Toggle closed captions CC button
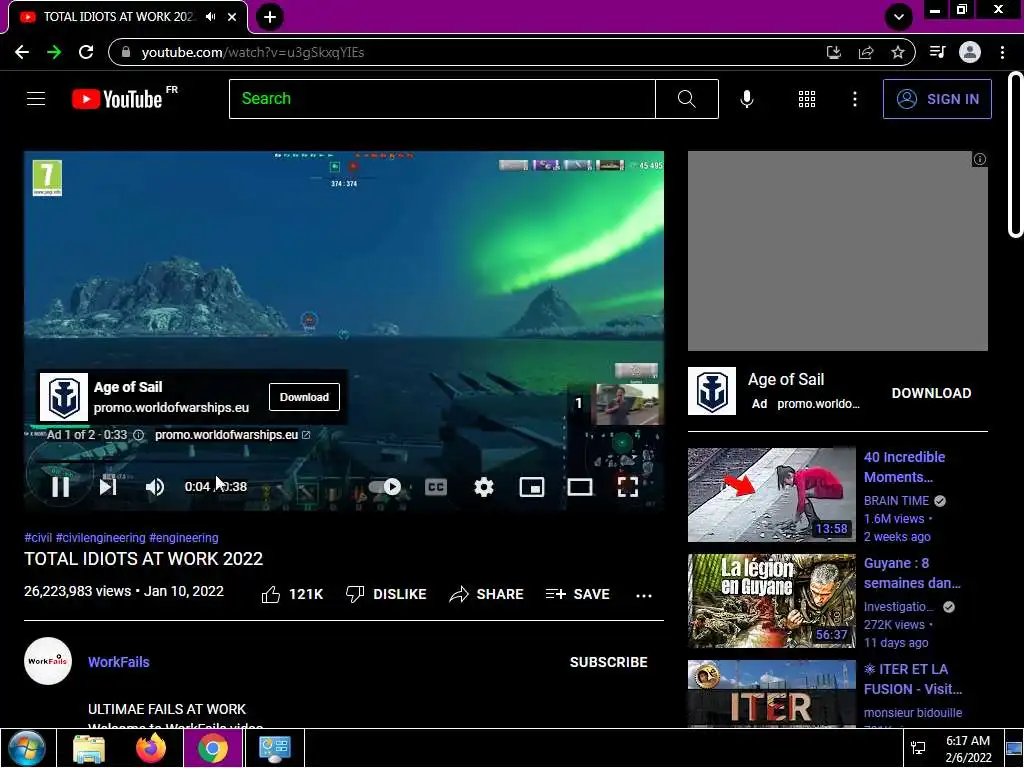Image resolution: width=1024 pixels, height=768 pixels. click(436, 487)
